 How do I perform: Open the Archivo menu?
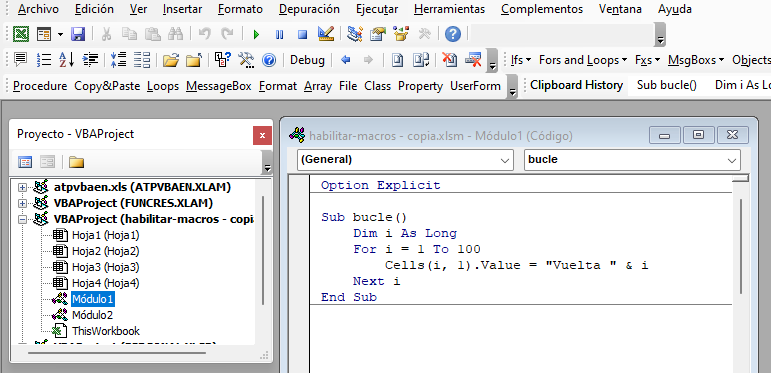pos(38,9)
